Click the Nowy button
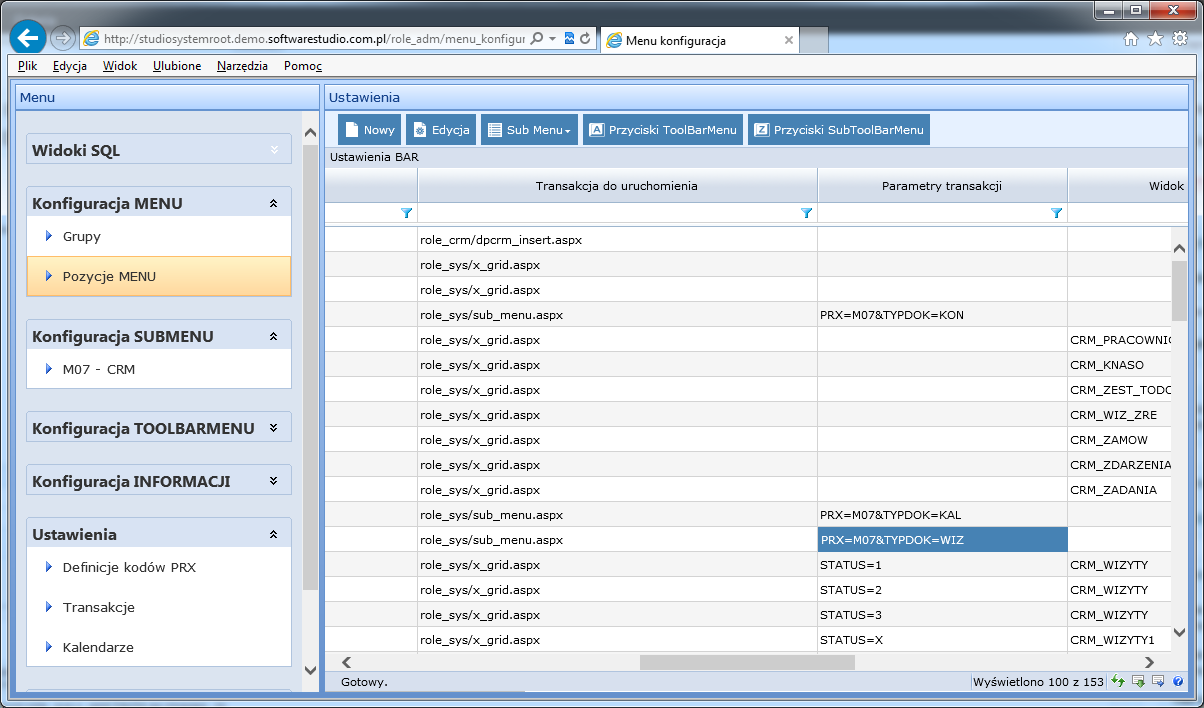Viewport: 1204px width, 708px height. [x=370, y=130]
